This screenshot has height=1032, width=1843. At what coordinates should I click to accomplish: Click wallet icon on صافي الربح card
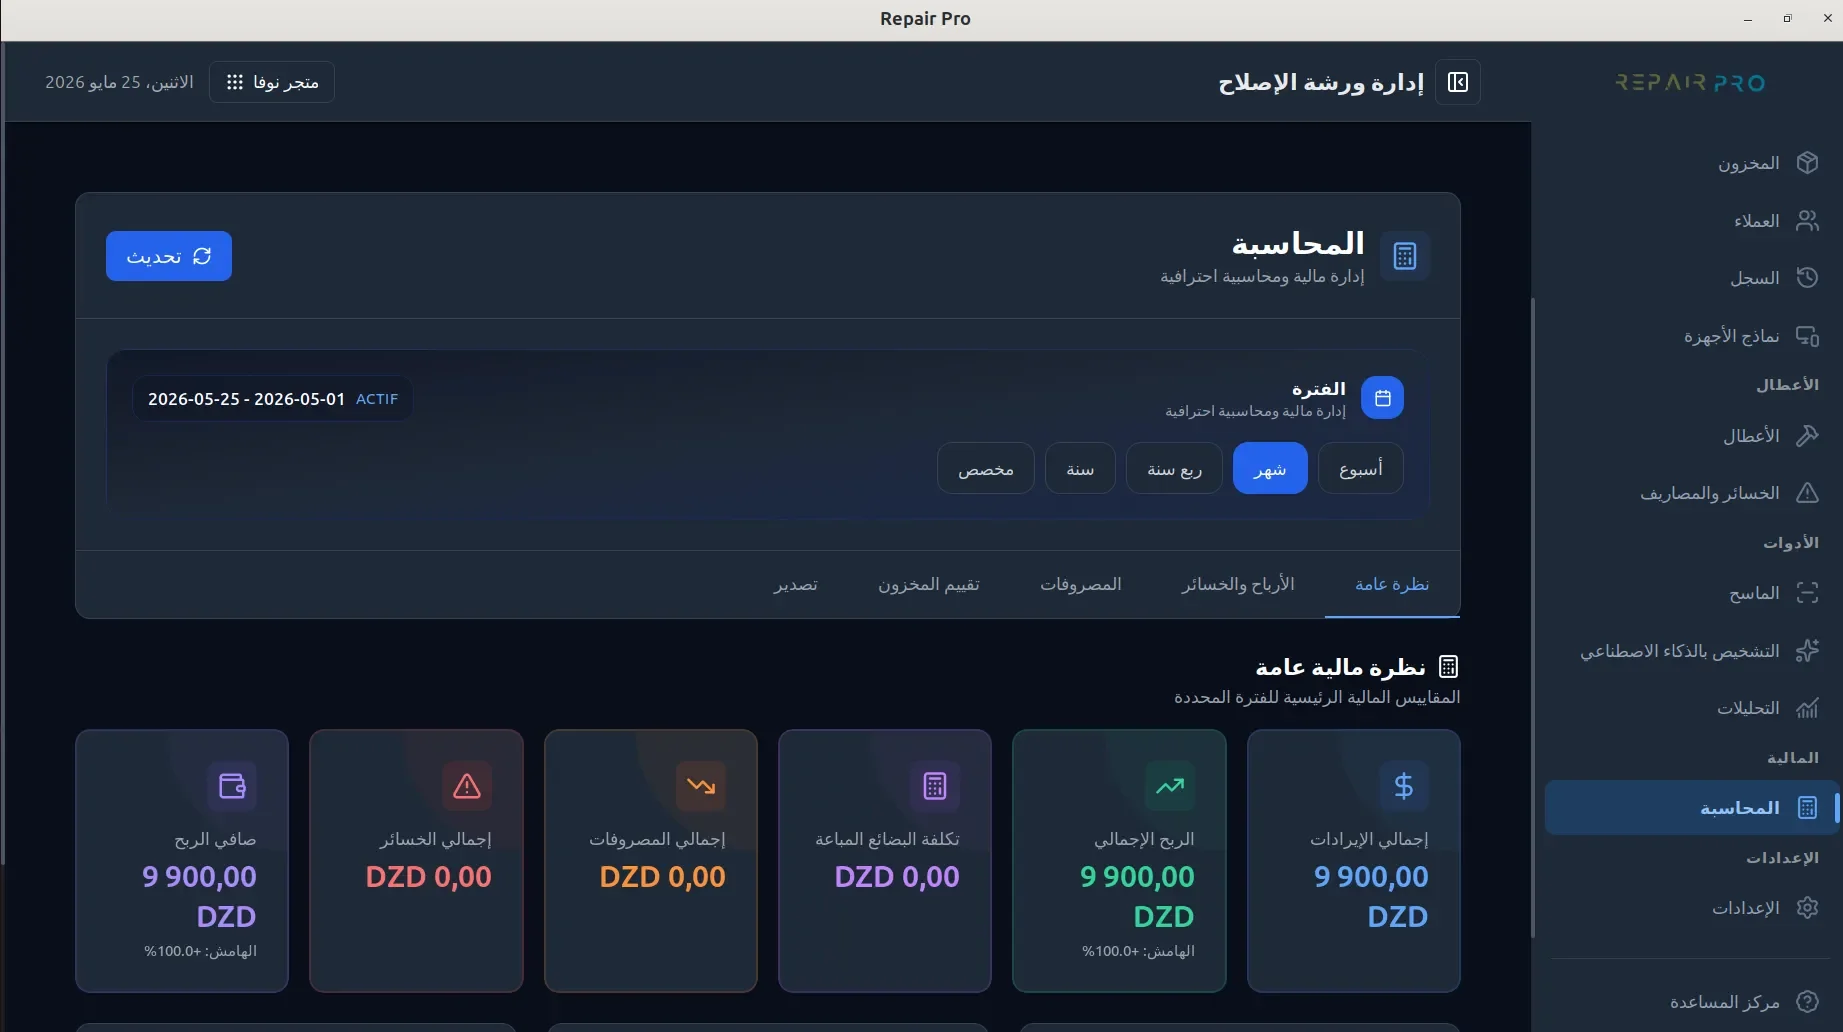click(232, 786)
